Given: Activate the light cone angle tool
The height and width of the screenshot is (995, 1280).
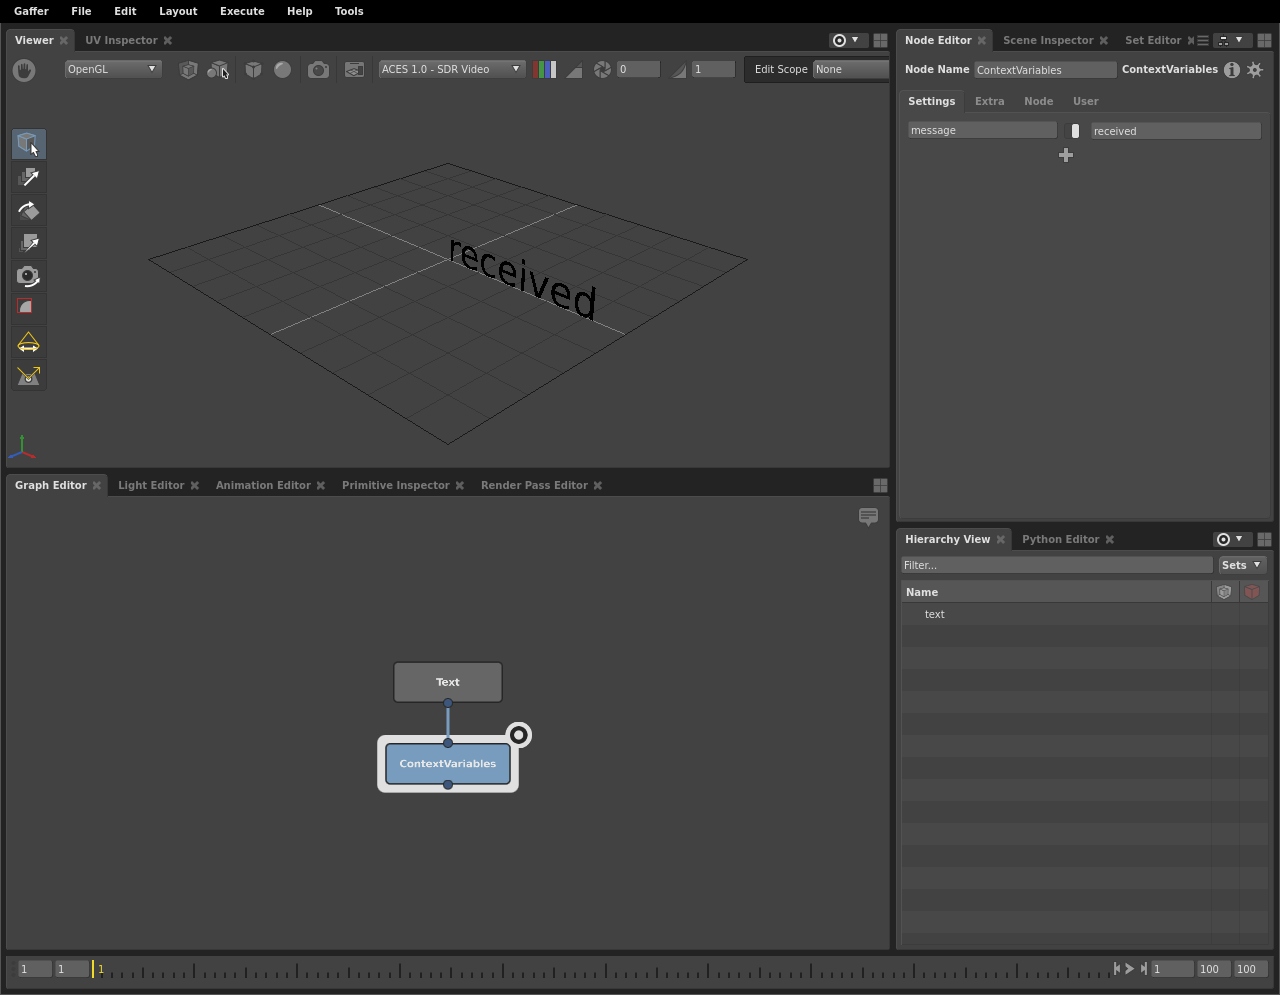Looking at the screenshot, I should pos(28,343).
